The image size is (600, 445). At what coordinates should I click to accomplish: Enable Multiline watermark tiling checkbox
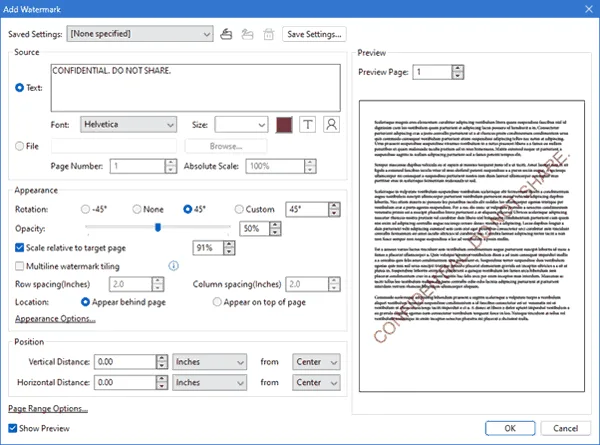click(x=21, y=266)
